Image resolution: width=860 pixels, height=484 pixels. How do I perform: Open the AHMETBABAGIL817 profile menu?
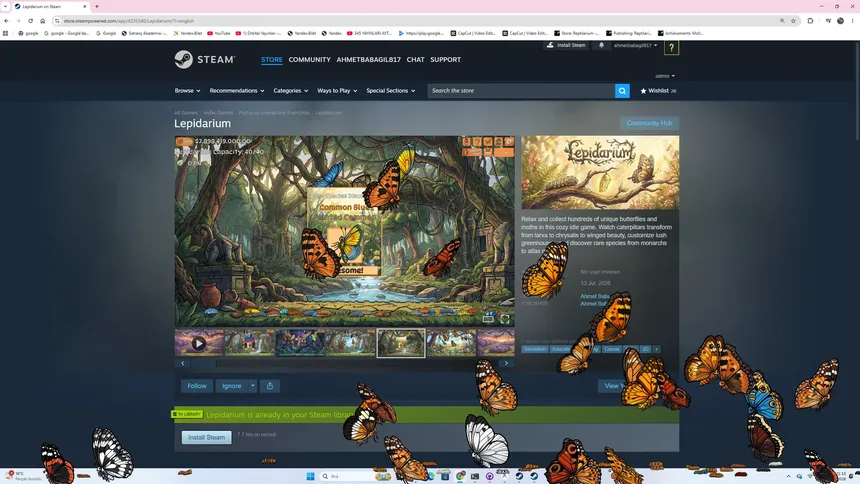[x=369, y=59]
